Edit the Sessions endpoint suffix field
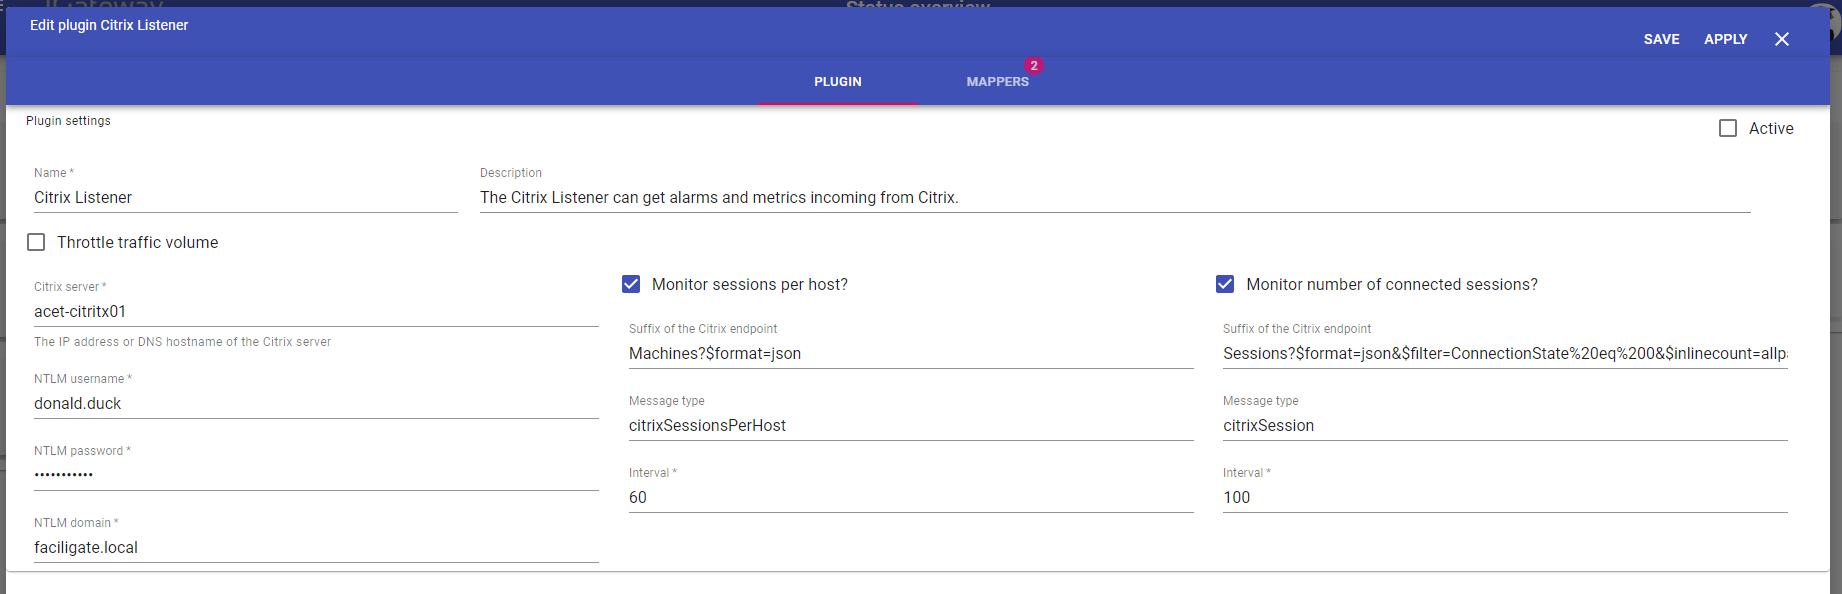The image size is (1842, 594). point(1504,354)
